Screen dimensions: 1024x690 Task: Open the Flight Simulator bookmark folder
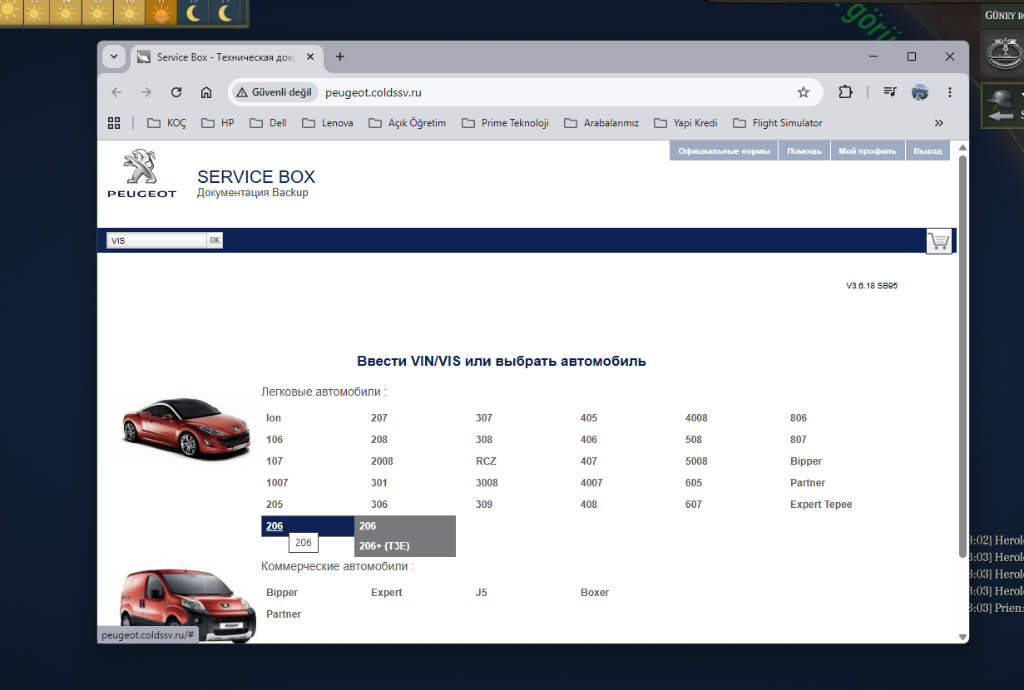[x=777, y=123]
